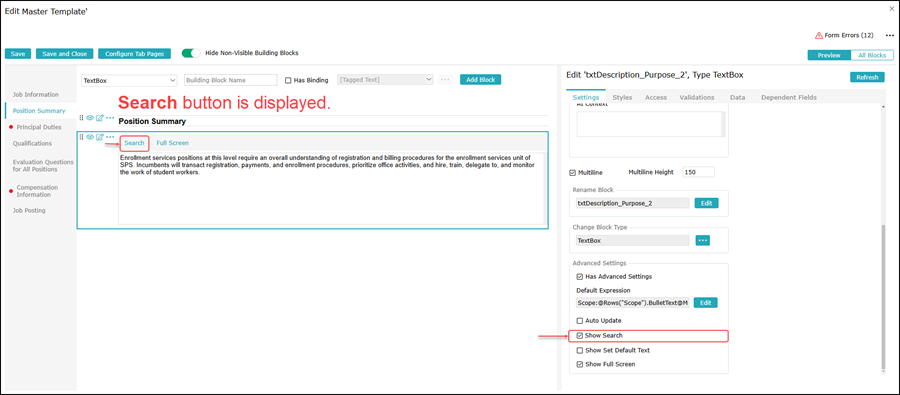The width and height of the screenshot is (900, 395).
Task: Grab the drag handle of Position Summary heading block
Action: (82, 118)
